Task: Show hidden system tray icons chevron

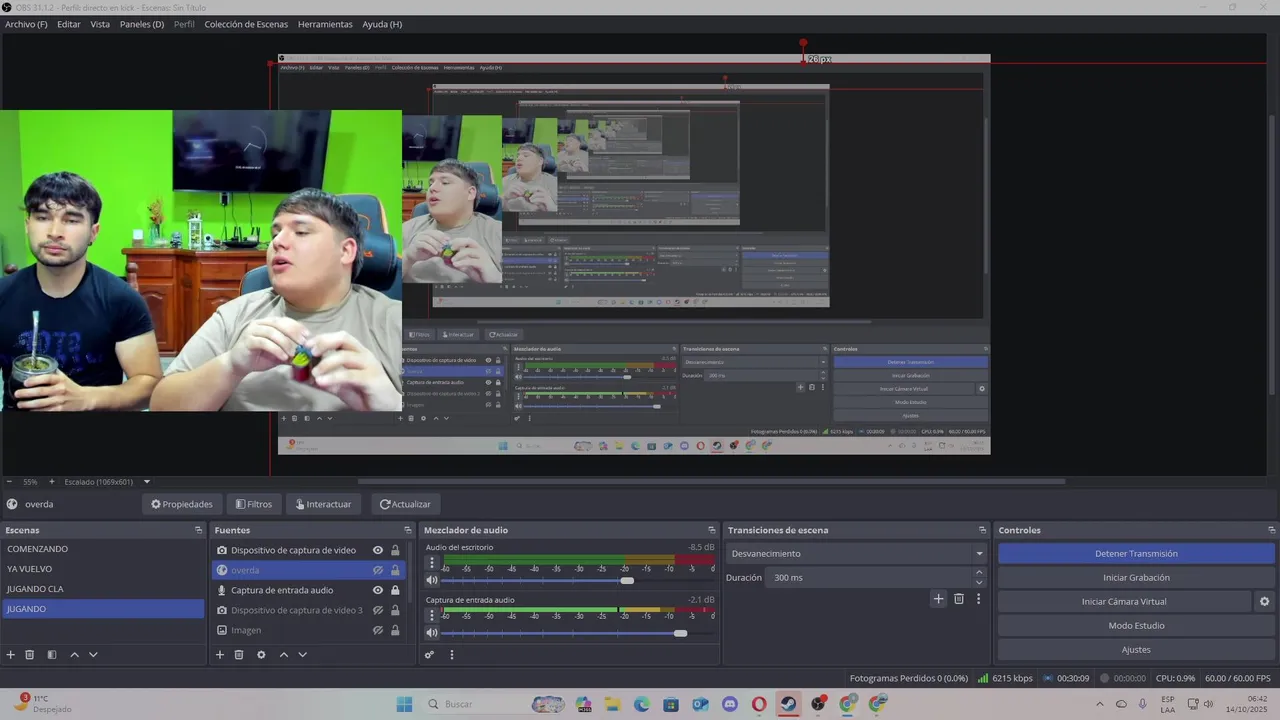Action: point(1100,704)
